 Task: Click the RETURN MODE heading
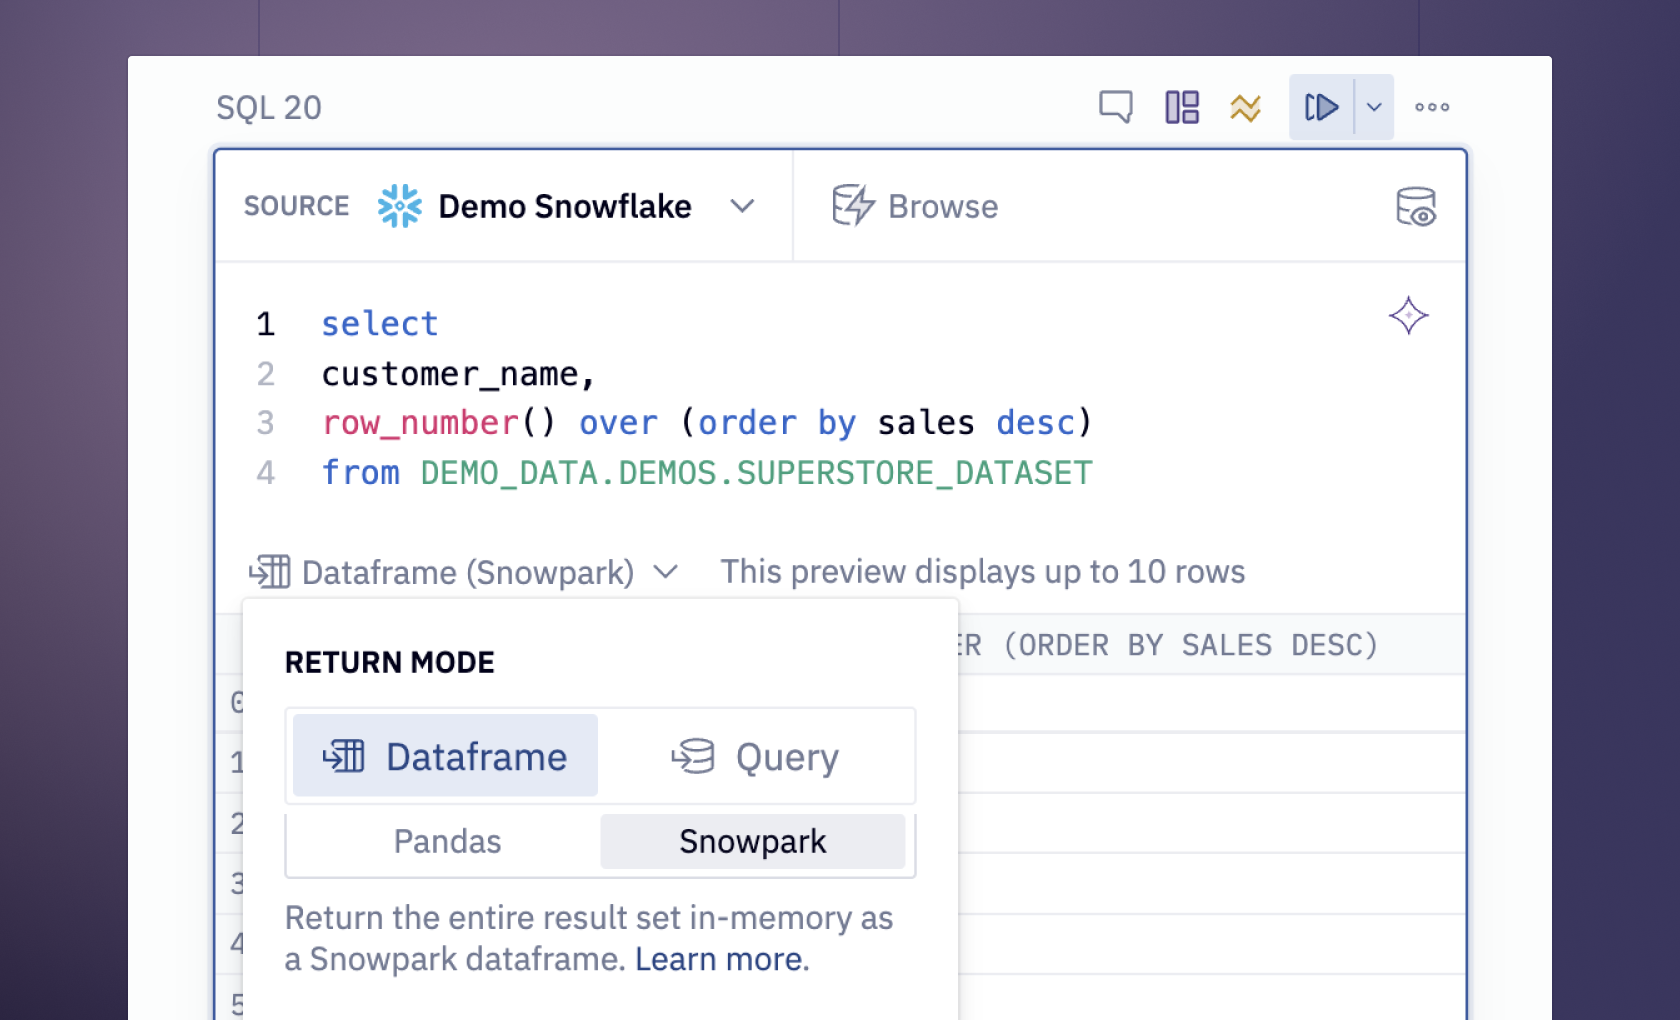tap(390, 662)
